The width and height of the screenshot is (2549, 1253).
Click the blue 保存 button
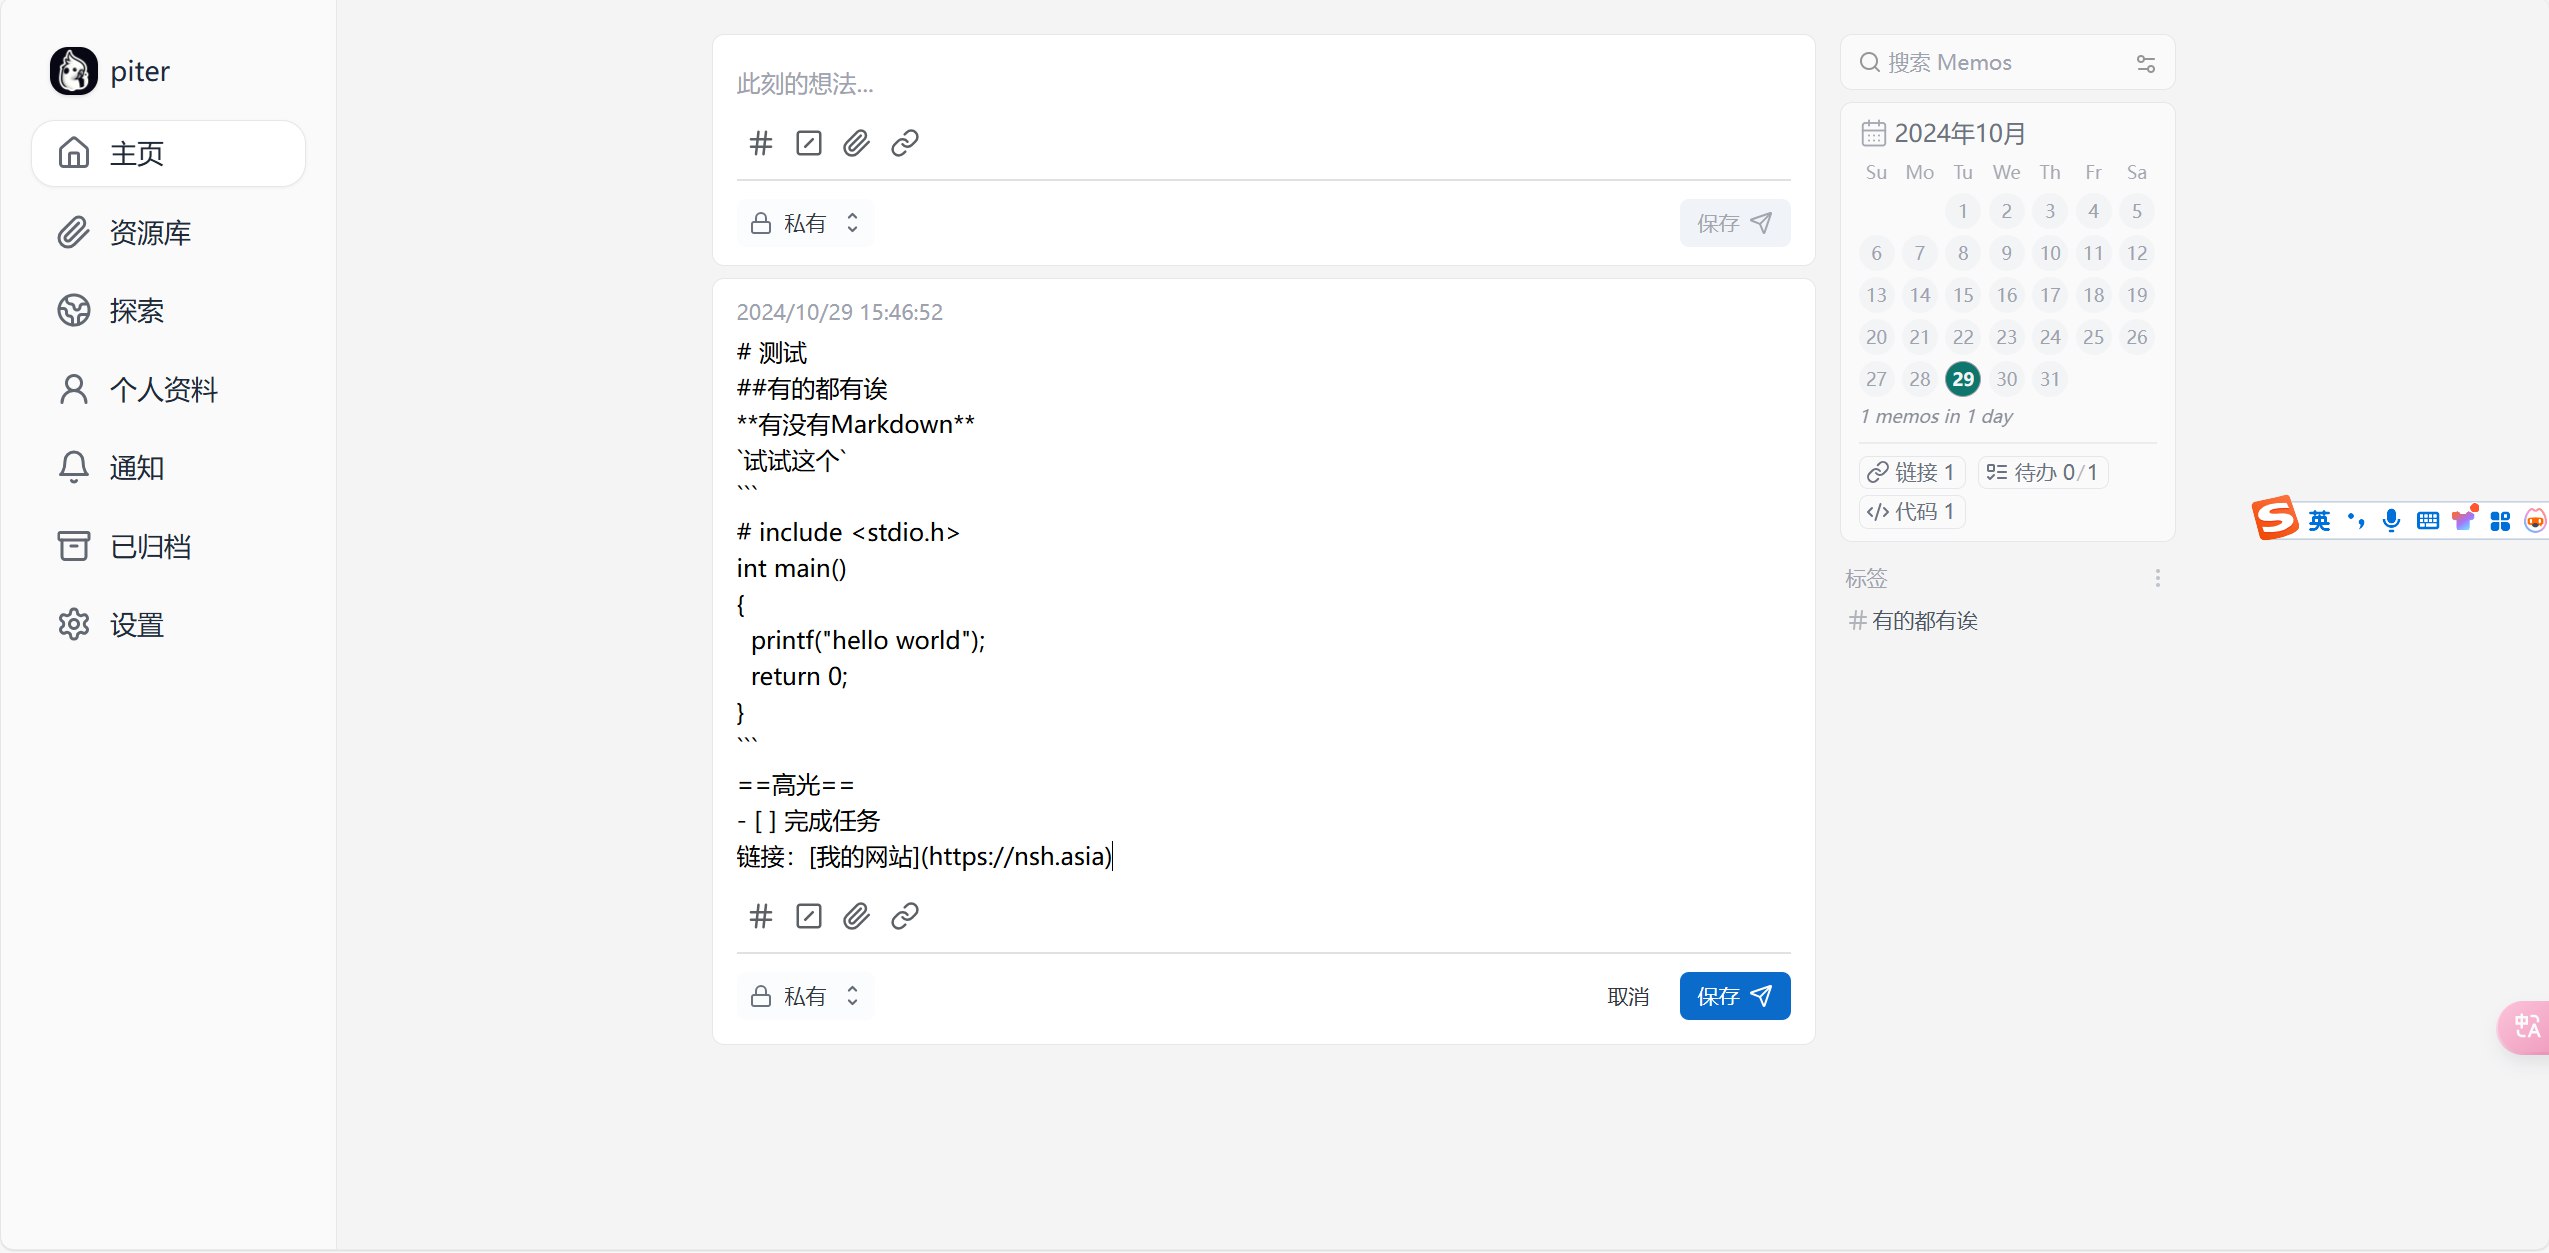(x=1734, y=996)
